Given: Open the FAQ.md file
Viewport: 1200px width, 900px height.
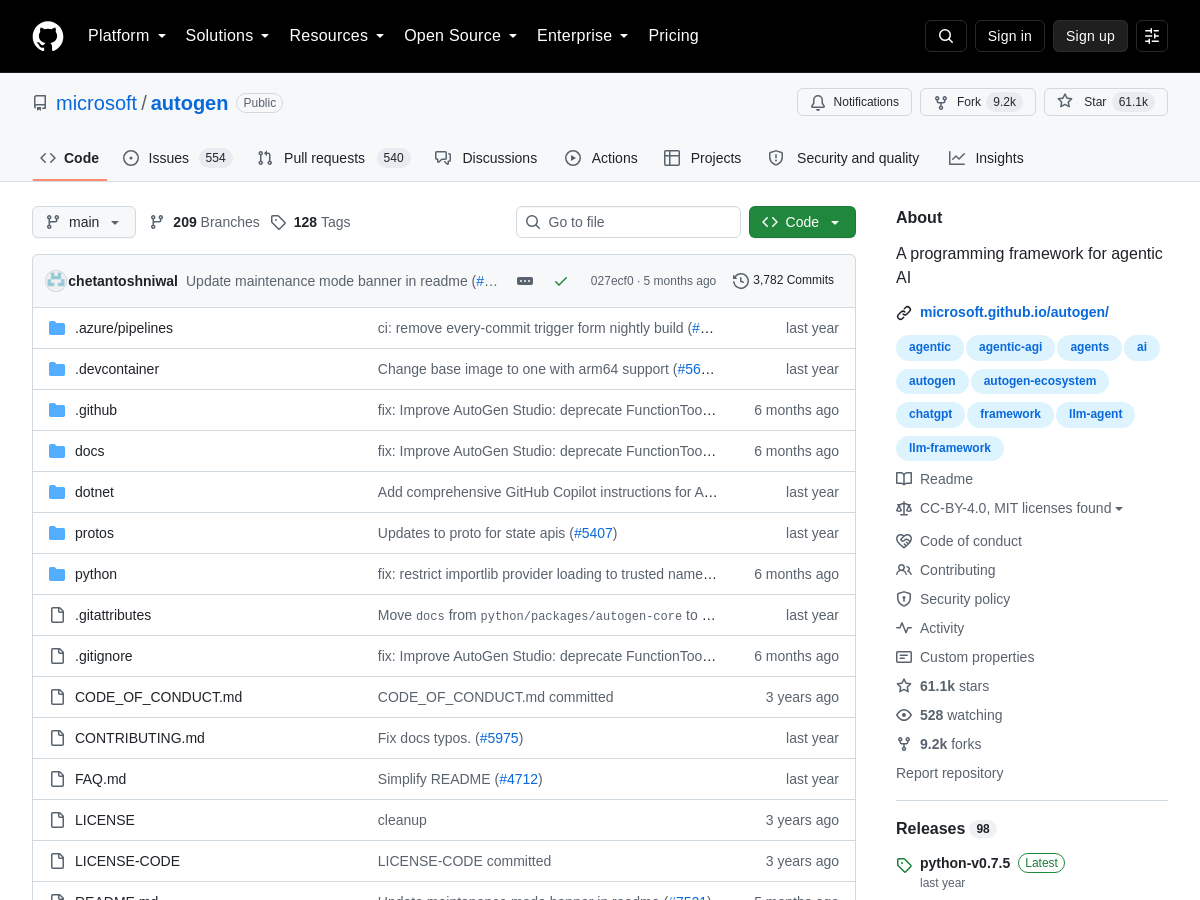Looking at the screenshot, I should click(x=100, y=779).
